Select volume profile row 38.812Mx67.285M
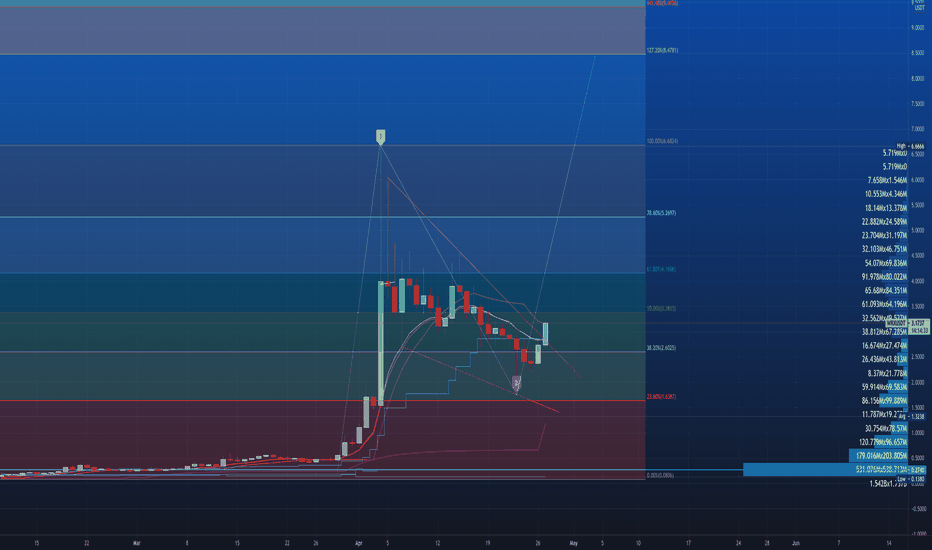This screenshot has width=932, height=550. (884, 332)
